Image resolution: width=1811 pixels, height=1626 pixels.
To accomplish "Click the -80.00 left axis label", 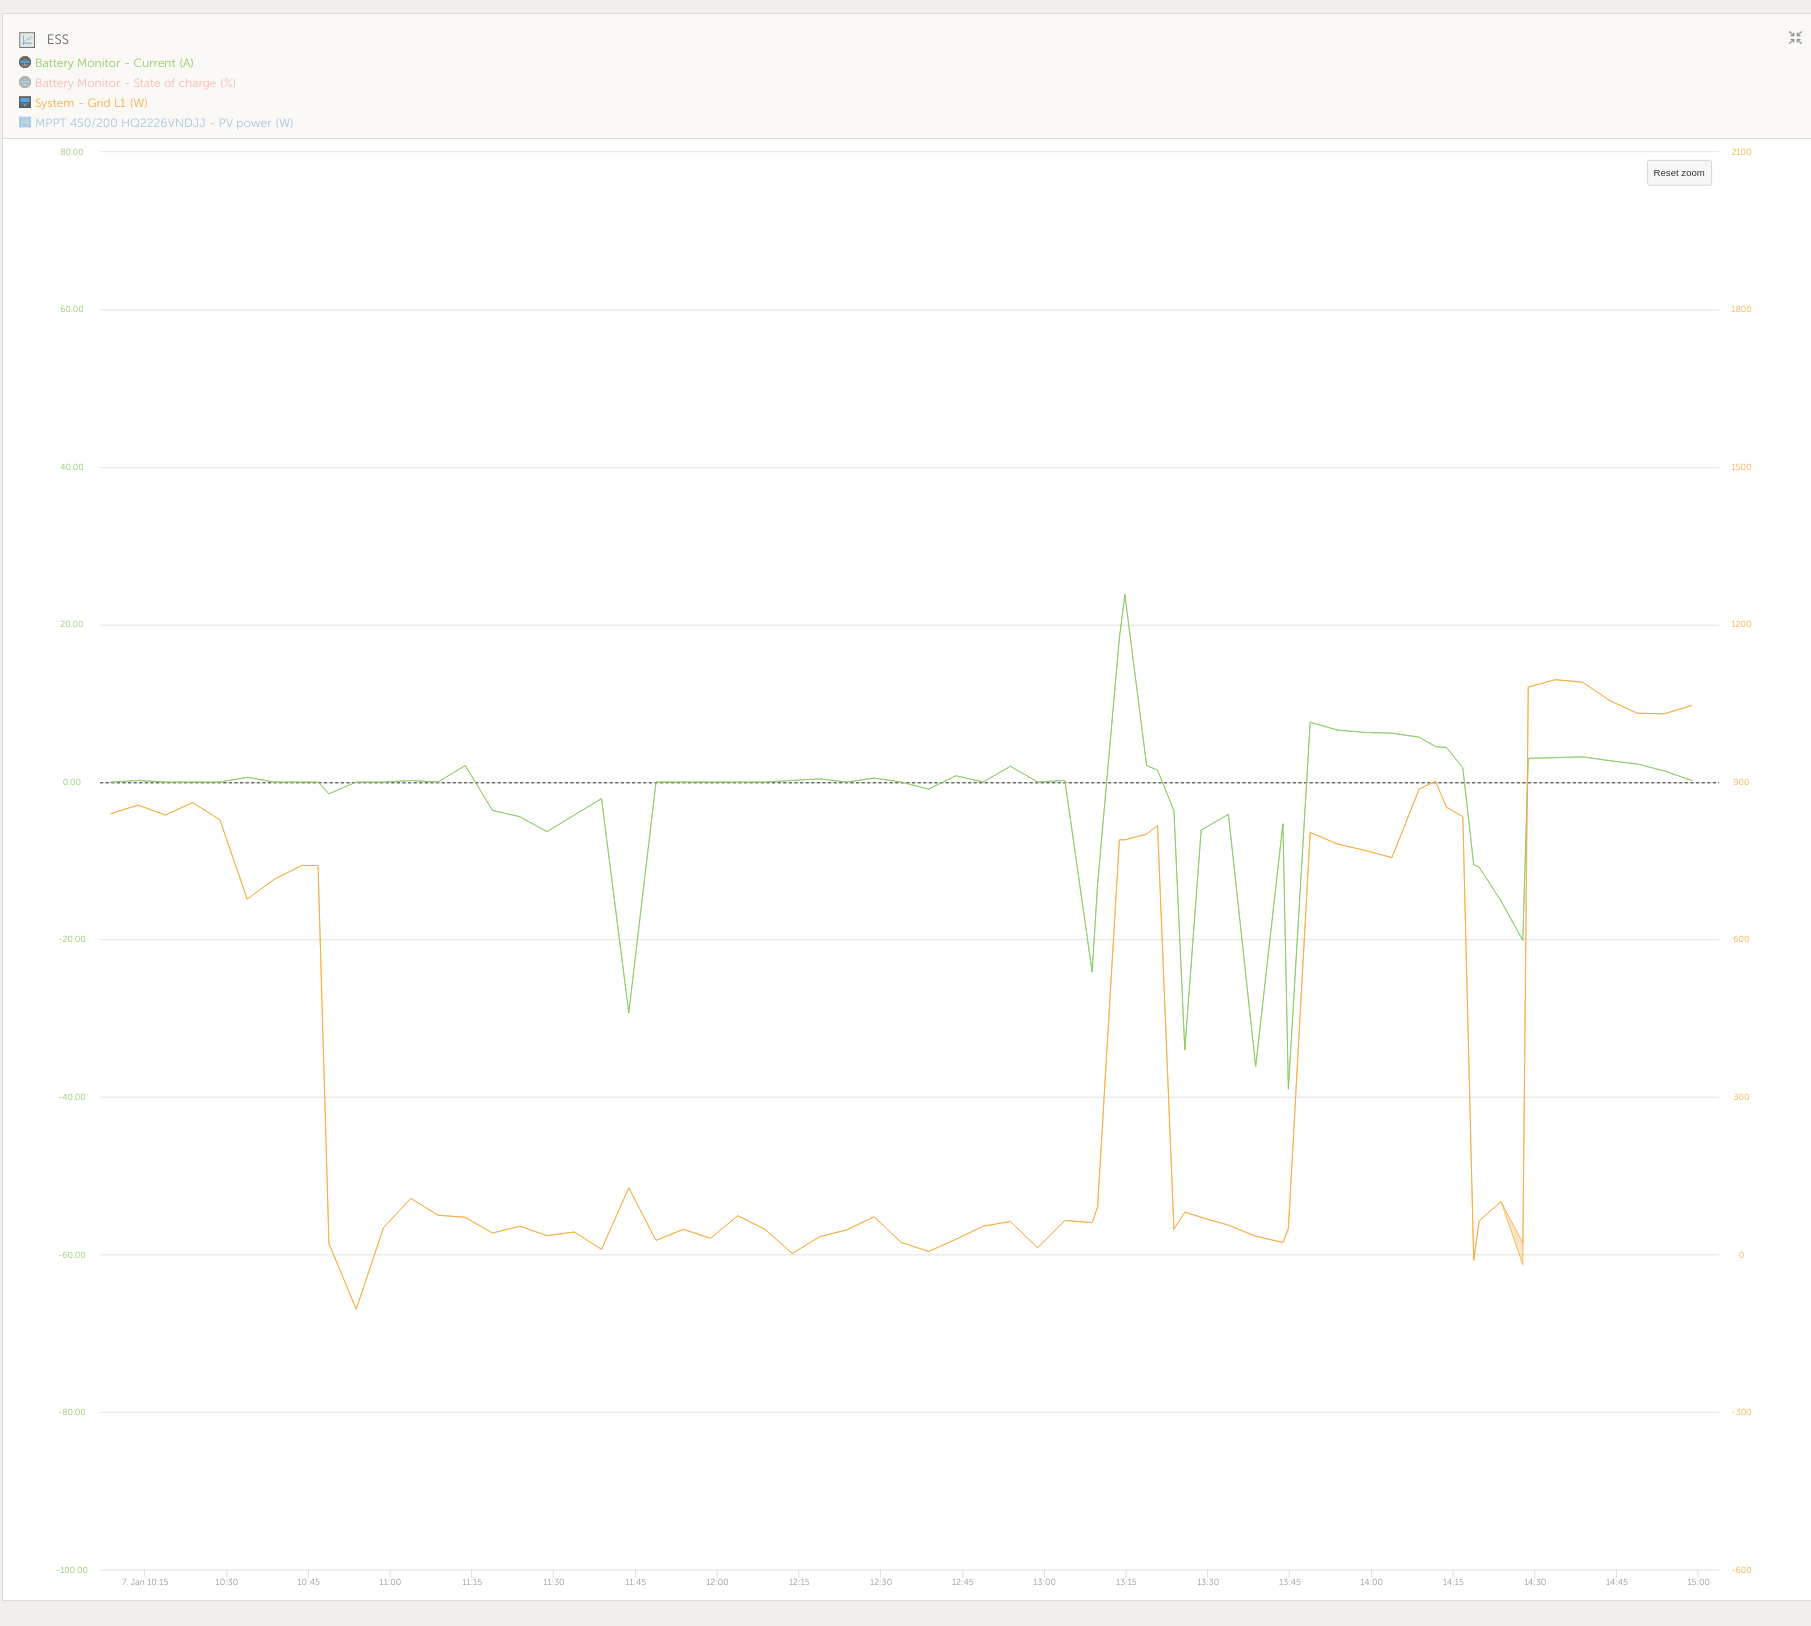I will coord(72,1412).
